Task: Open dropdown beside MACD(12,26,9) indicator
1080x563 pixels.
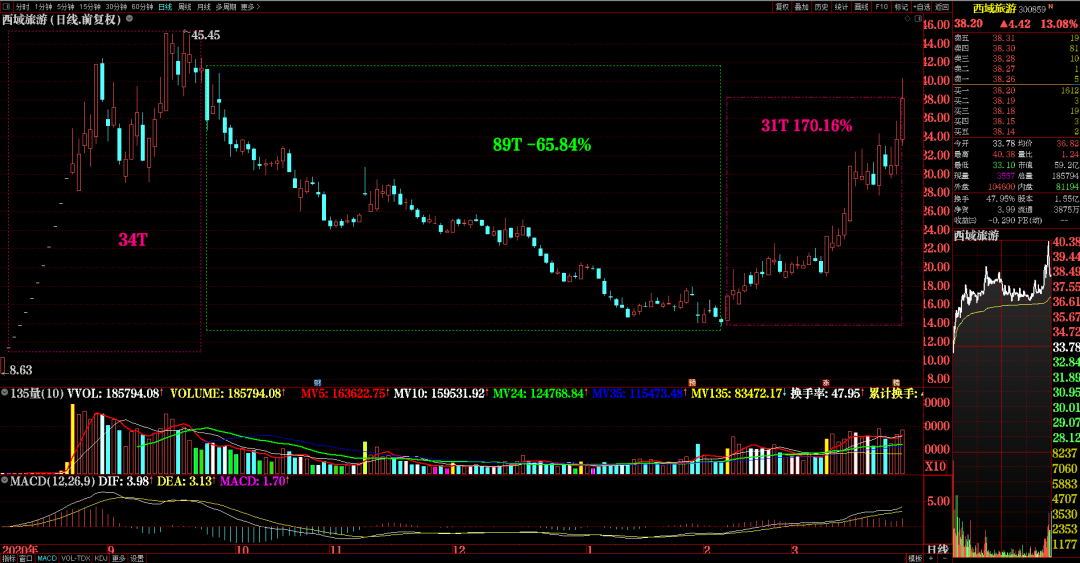Action: pos(5,480)
